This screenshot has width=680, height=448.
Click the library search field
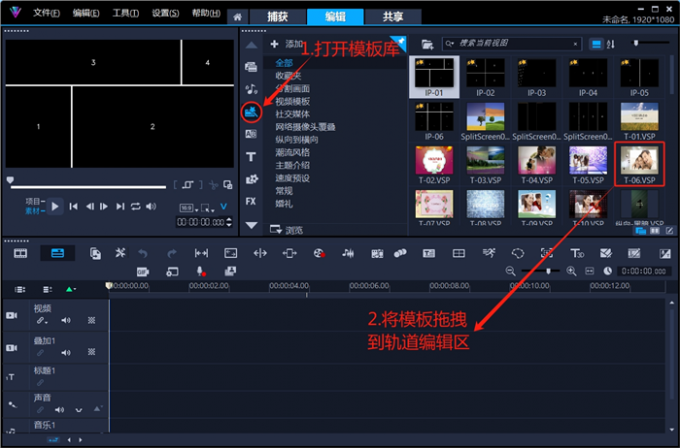512,43
